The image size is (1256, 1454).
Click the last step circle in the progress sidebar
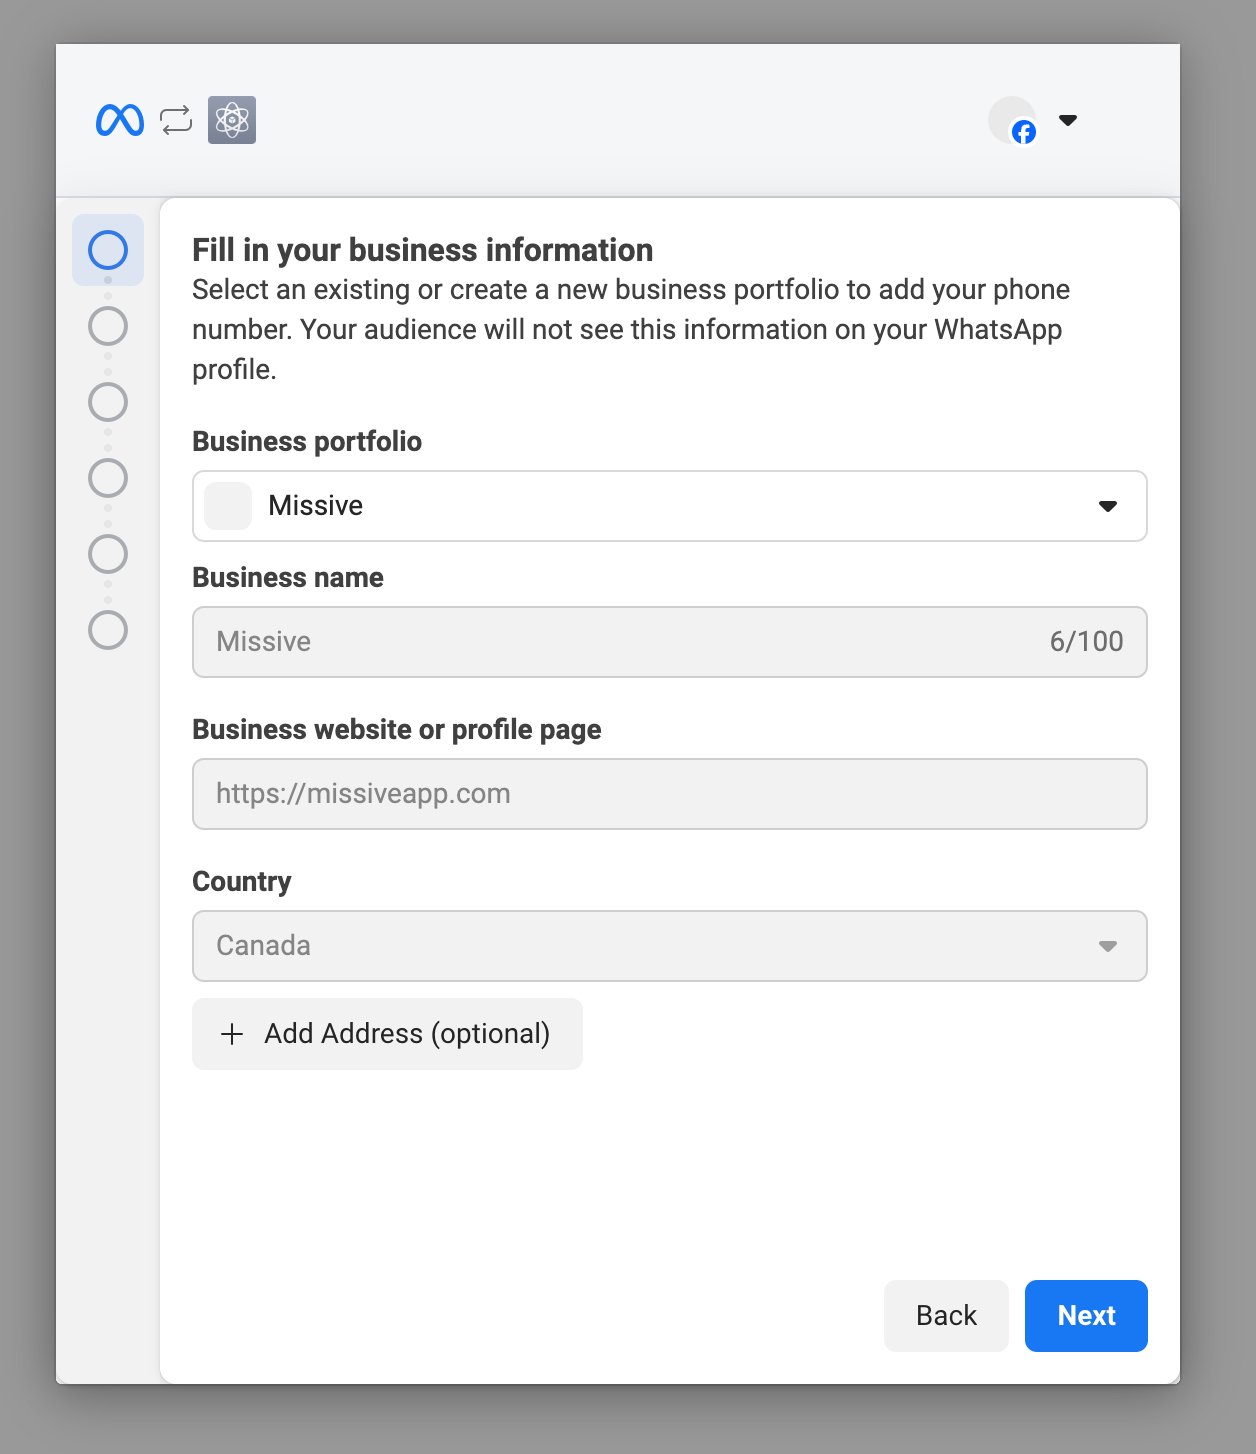[x=107, y=630]
